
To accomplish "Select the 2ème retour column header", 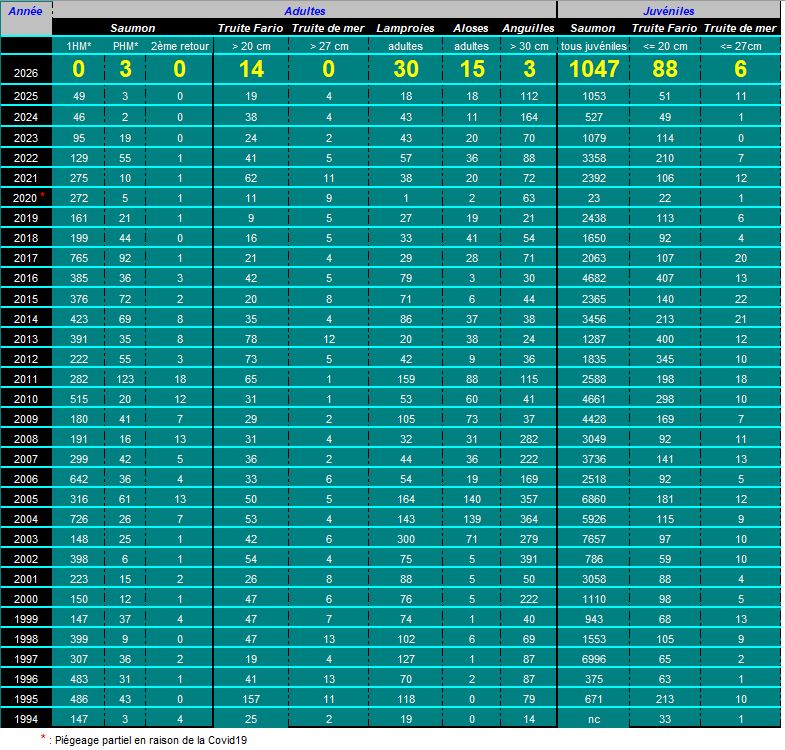I will point(180,46).
